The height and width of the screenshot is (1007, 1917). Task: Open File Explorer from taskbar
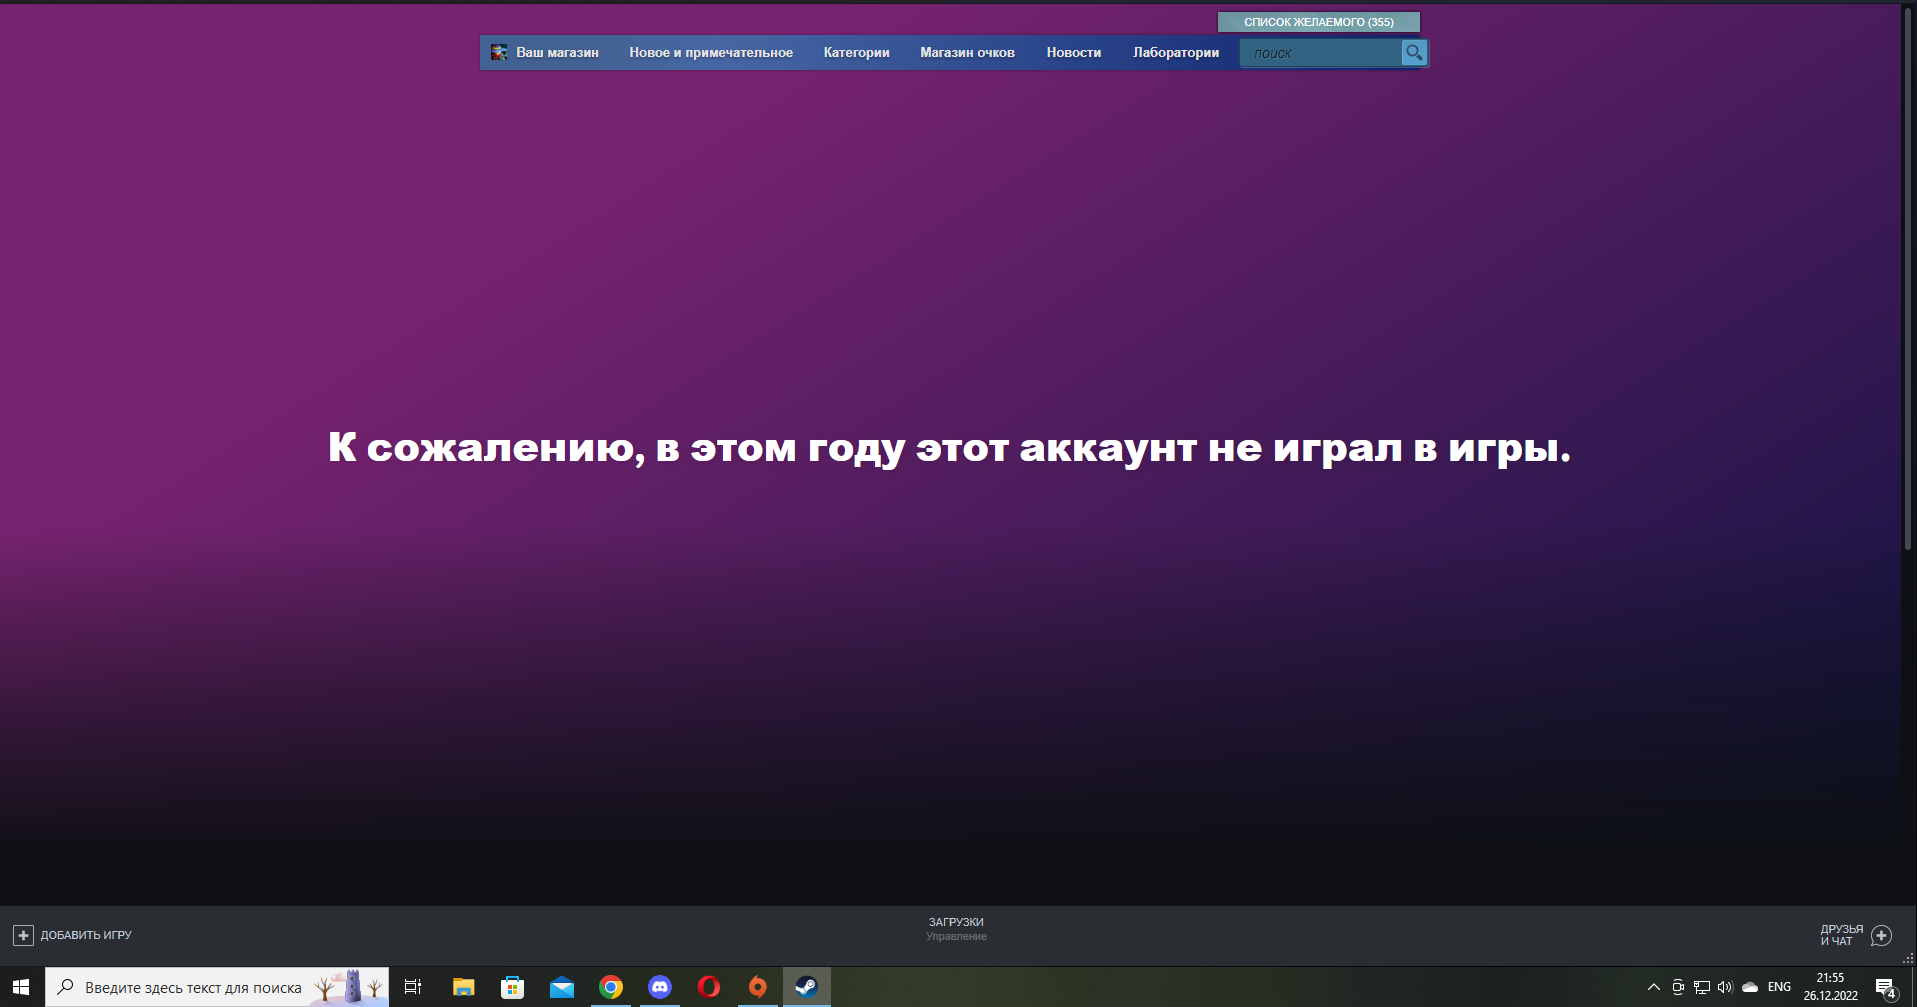click(463, 987)
